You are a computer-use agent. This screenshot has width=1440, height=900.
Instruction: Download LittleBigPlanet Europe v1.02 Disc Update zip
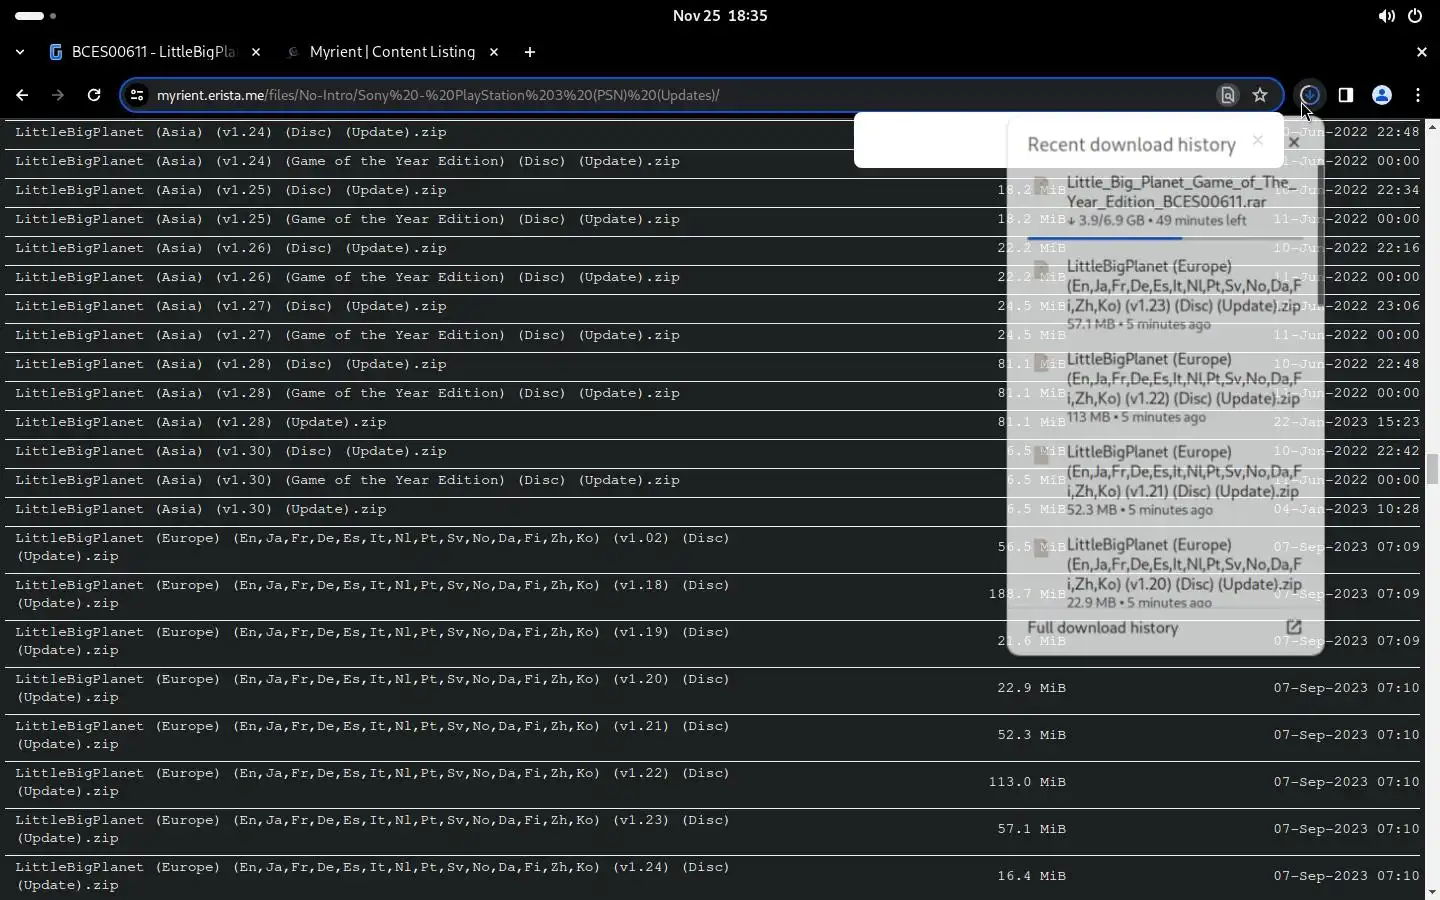(372, 547)
